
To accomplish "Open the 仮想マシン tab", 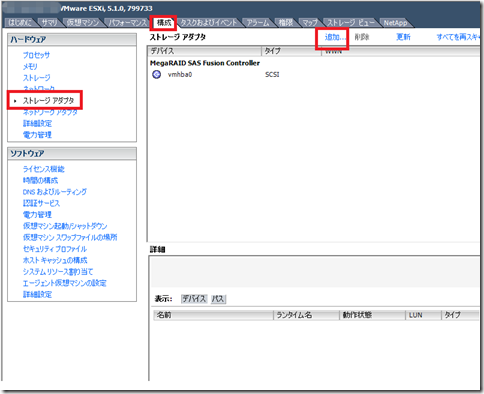I will point(83,23).
